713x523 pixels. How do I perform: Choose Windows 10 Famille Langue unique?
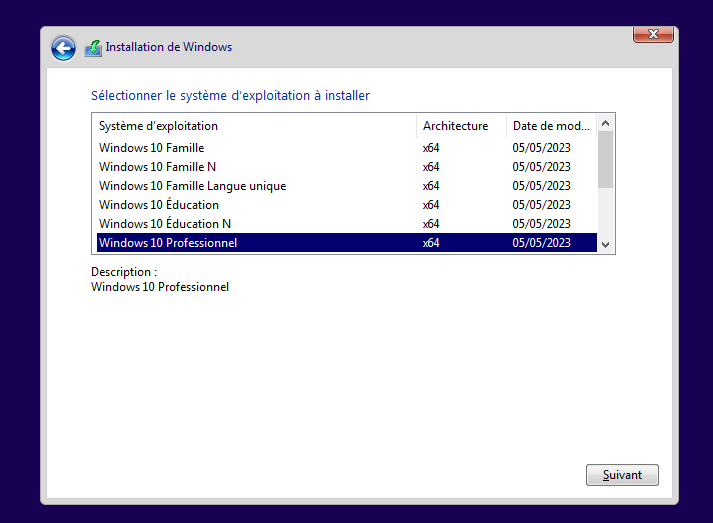point(192,186)
